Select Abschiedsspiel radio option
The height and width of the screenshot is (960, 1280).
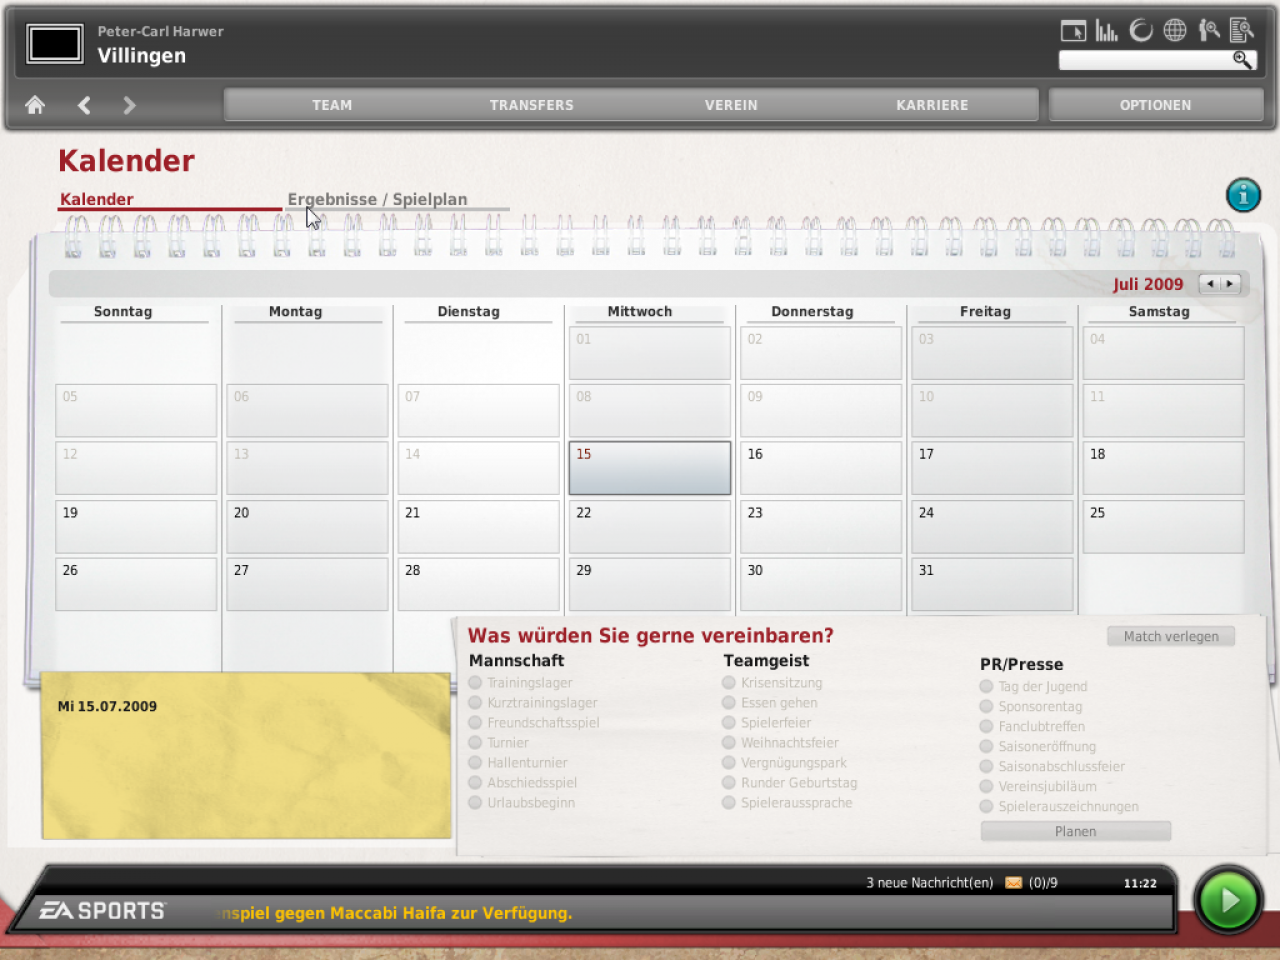(476, 783)
